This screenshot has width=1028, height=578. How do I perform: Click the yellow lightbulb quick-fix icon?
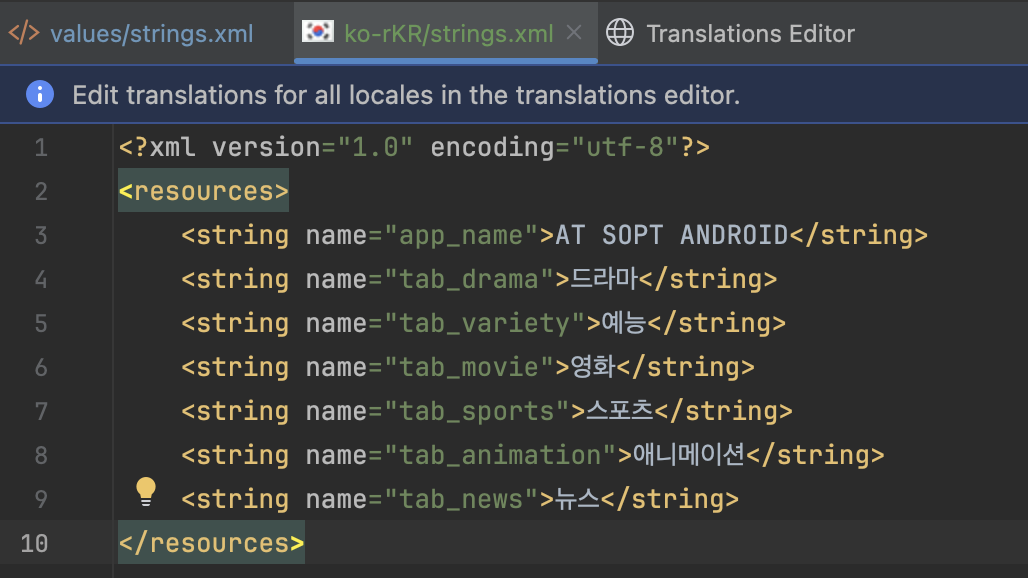[x=146, y=491]
